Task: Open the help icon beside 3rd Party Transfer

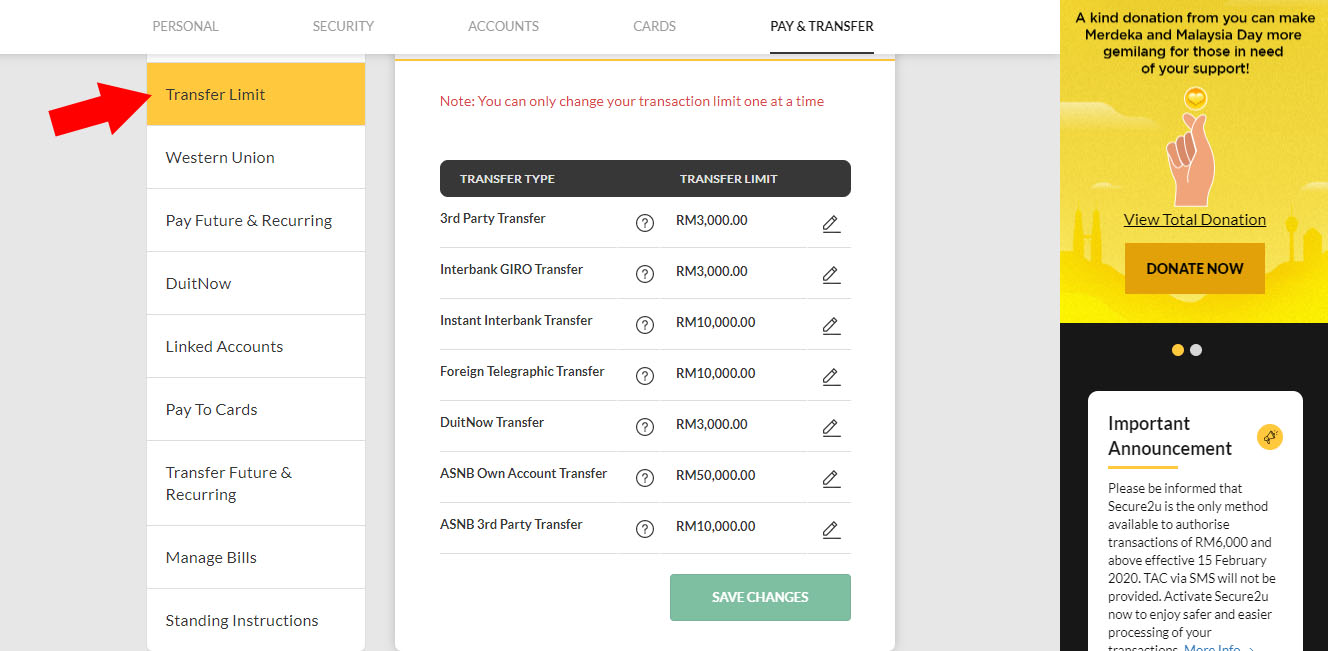Action: (644, 223)
